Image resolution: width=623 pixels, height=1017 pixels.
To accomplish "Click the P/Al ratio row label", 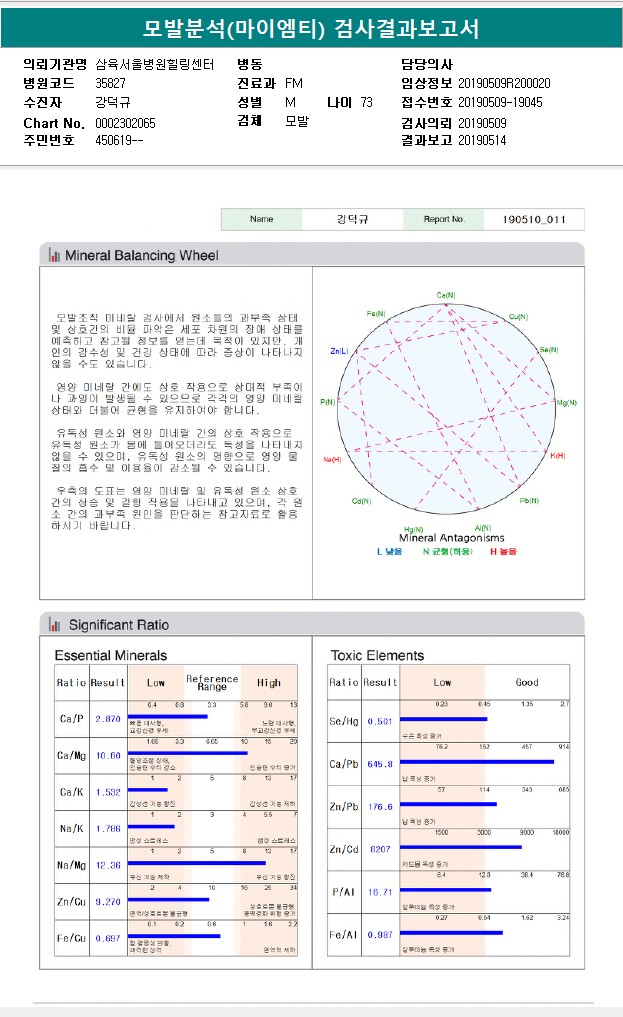I will pyautogui.click(x=344, y=892).
